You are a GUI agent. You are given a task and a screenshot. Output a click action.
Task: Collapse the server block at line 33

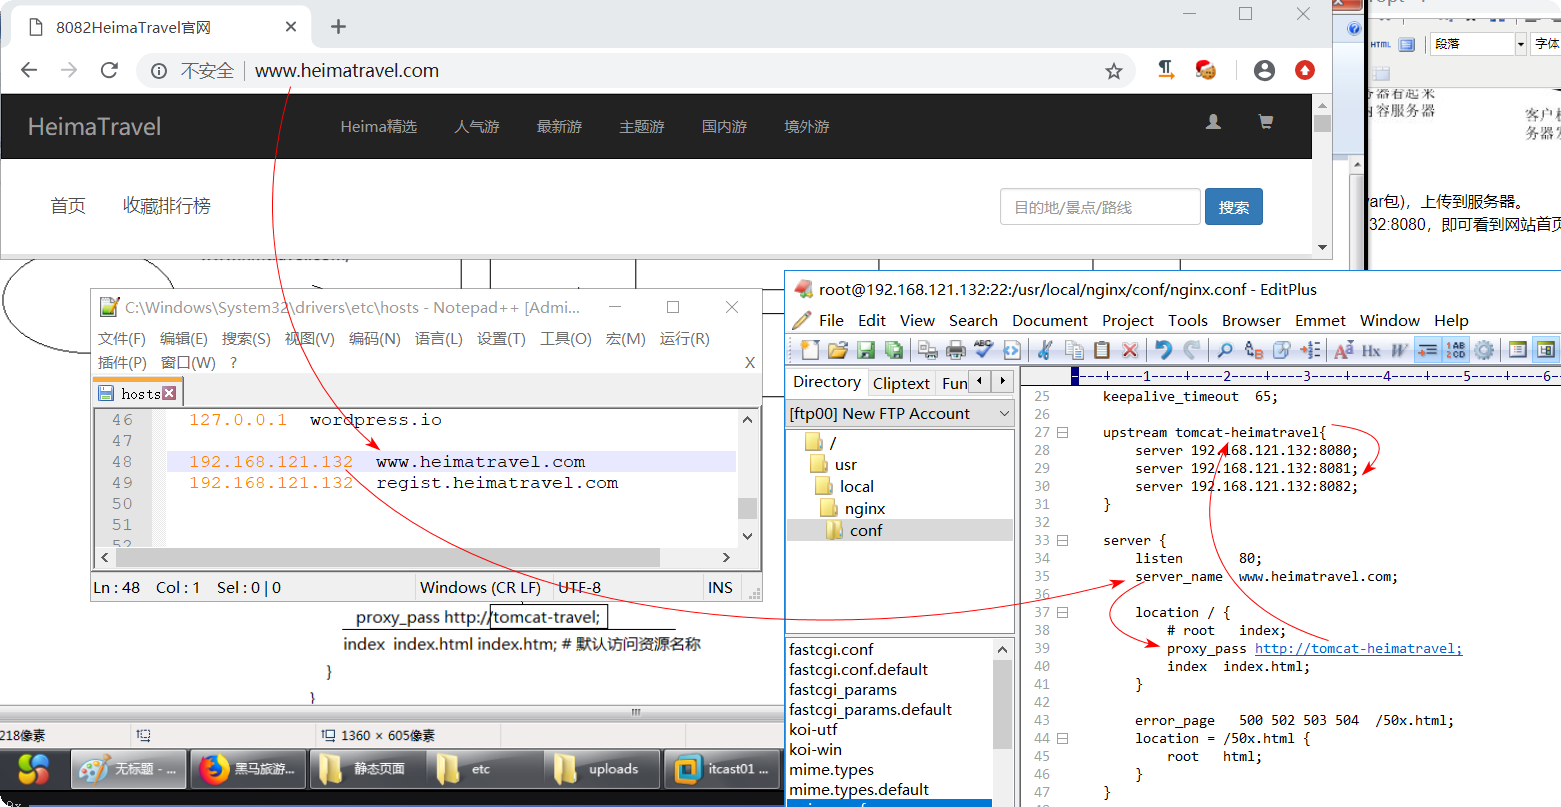(1063, 541)
